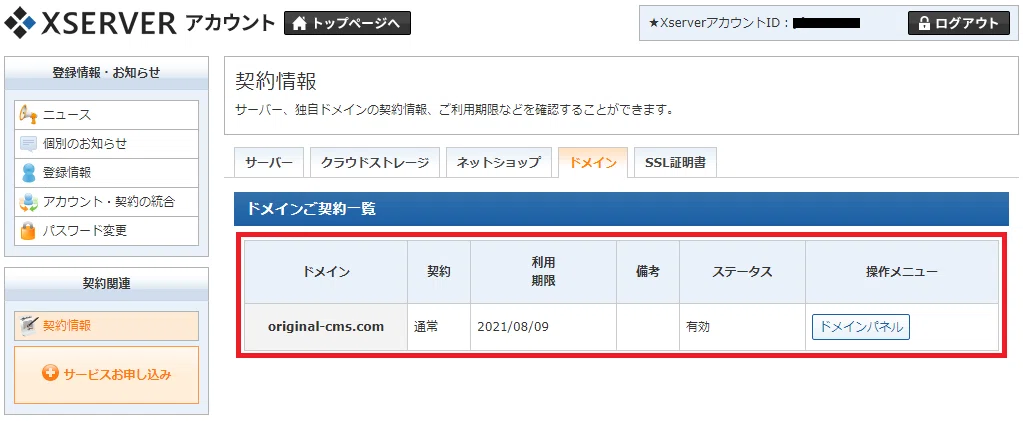Click the person icon beside 登録情報
Screen dimensions: 1023x421
pos(29,173)
